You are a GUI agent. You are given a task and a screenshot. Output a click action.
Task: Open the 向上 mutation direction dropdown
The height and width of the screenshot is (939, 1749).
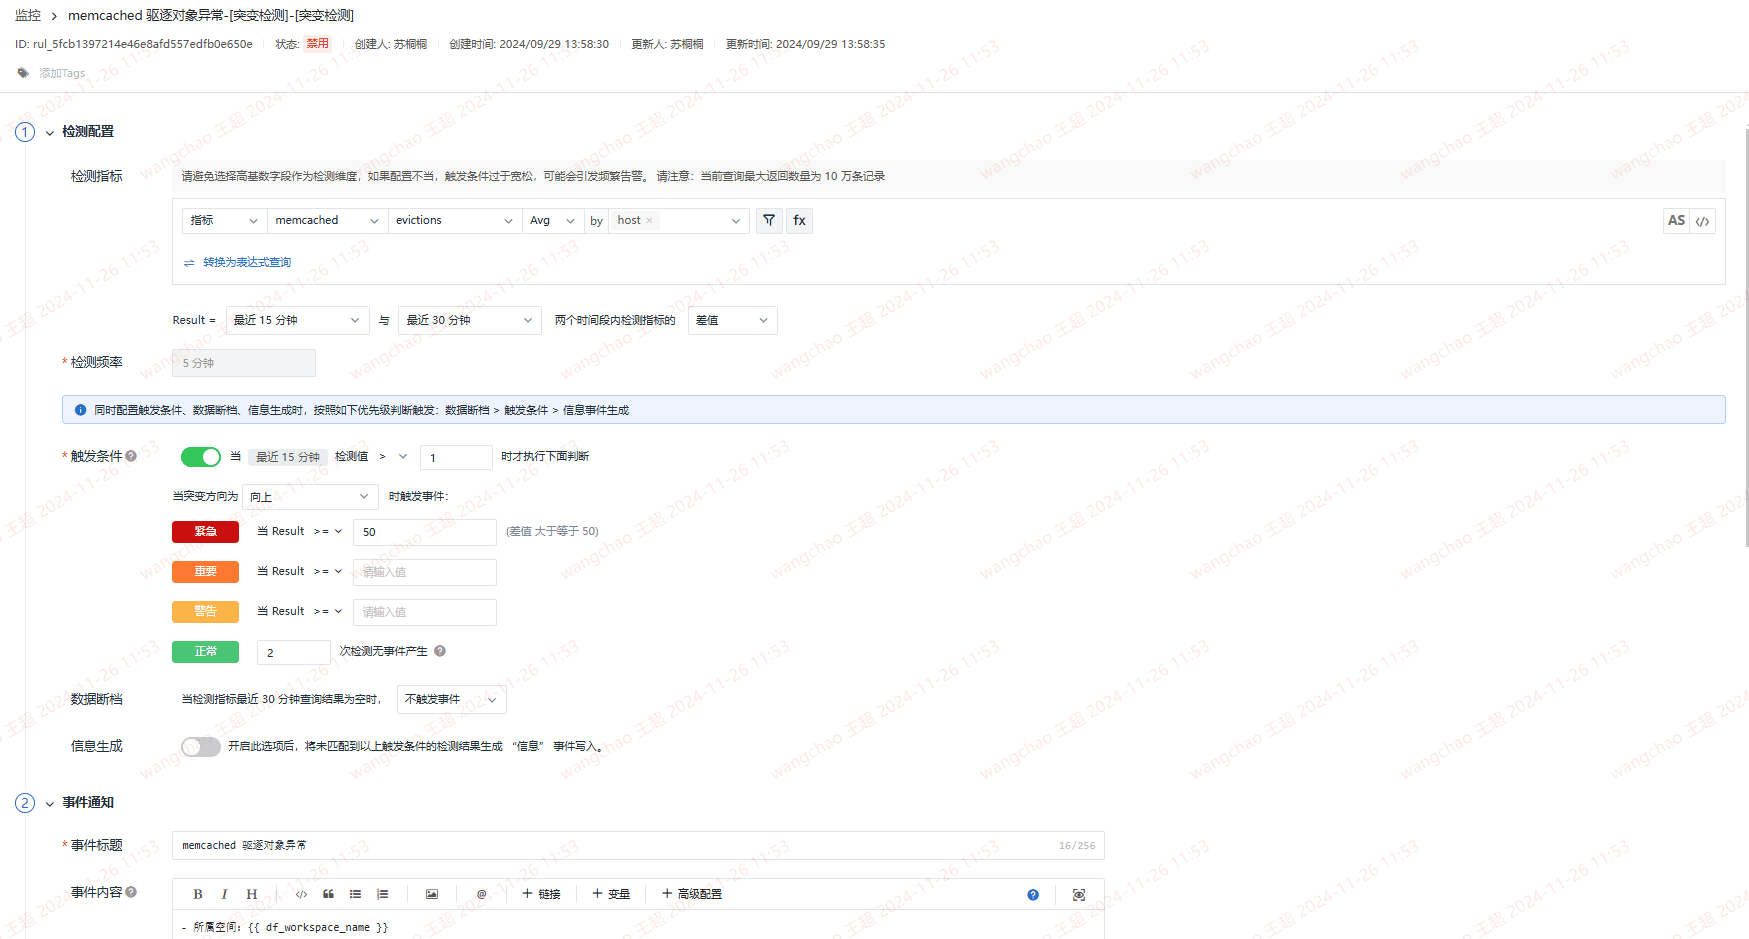point(310,497)
